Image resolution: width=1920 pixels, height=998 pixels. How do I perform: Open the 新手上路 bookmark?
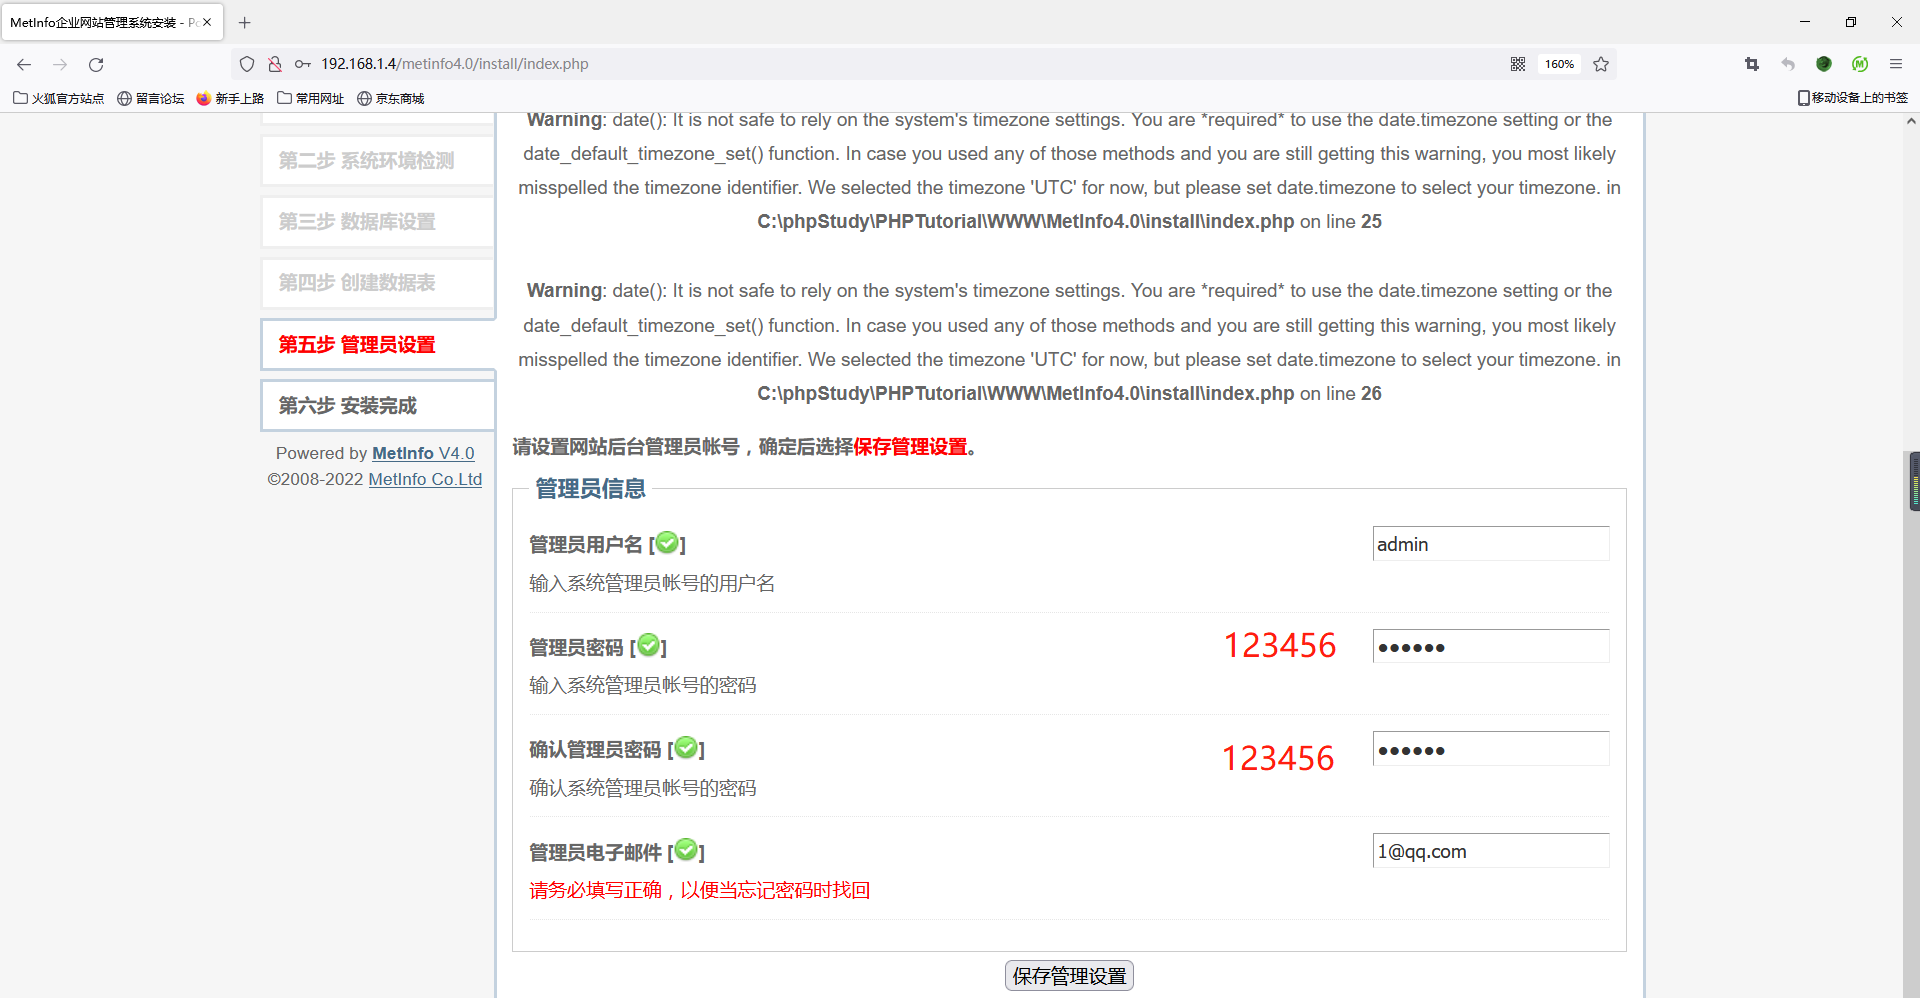pos(230,98)
